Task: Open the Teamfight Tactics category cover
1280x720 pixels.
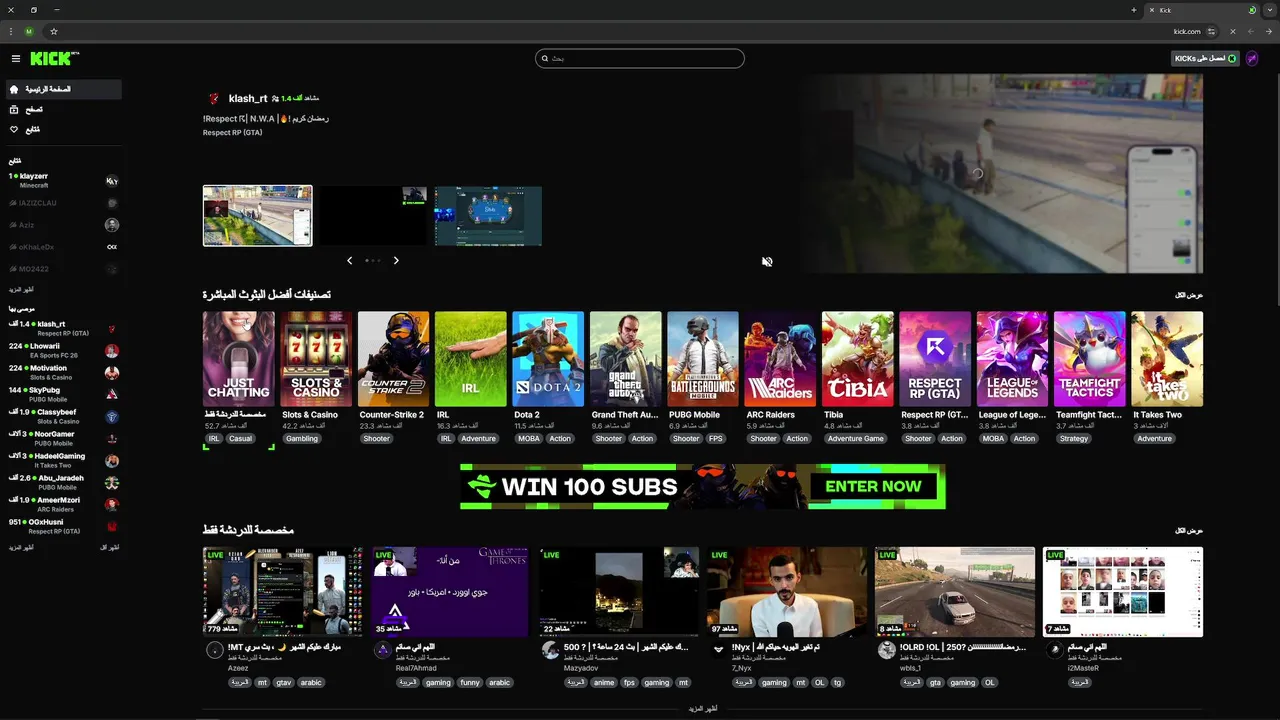Action: (x=1089, y=359)
